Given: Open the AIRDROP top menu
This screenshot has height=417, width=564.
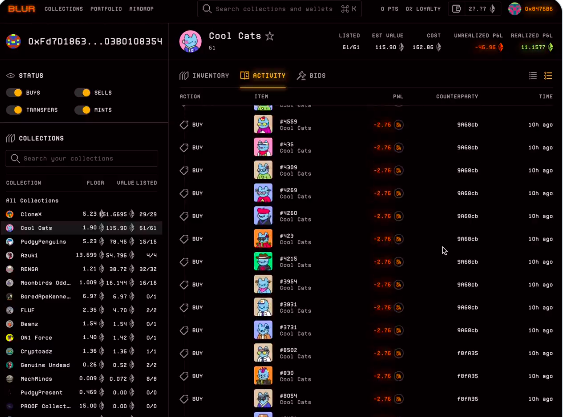Looking at the screenshot, I should [x=141, y=9].
